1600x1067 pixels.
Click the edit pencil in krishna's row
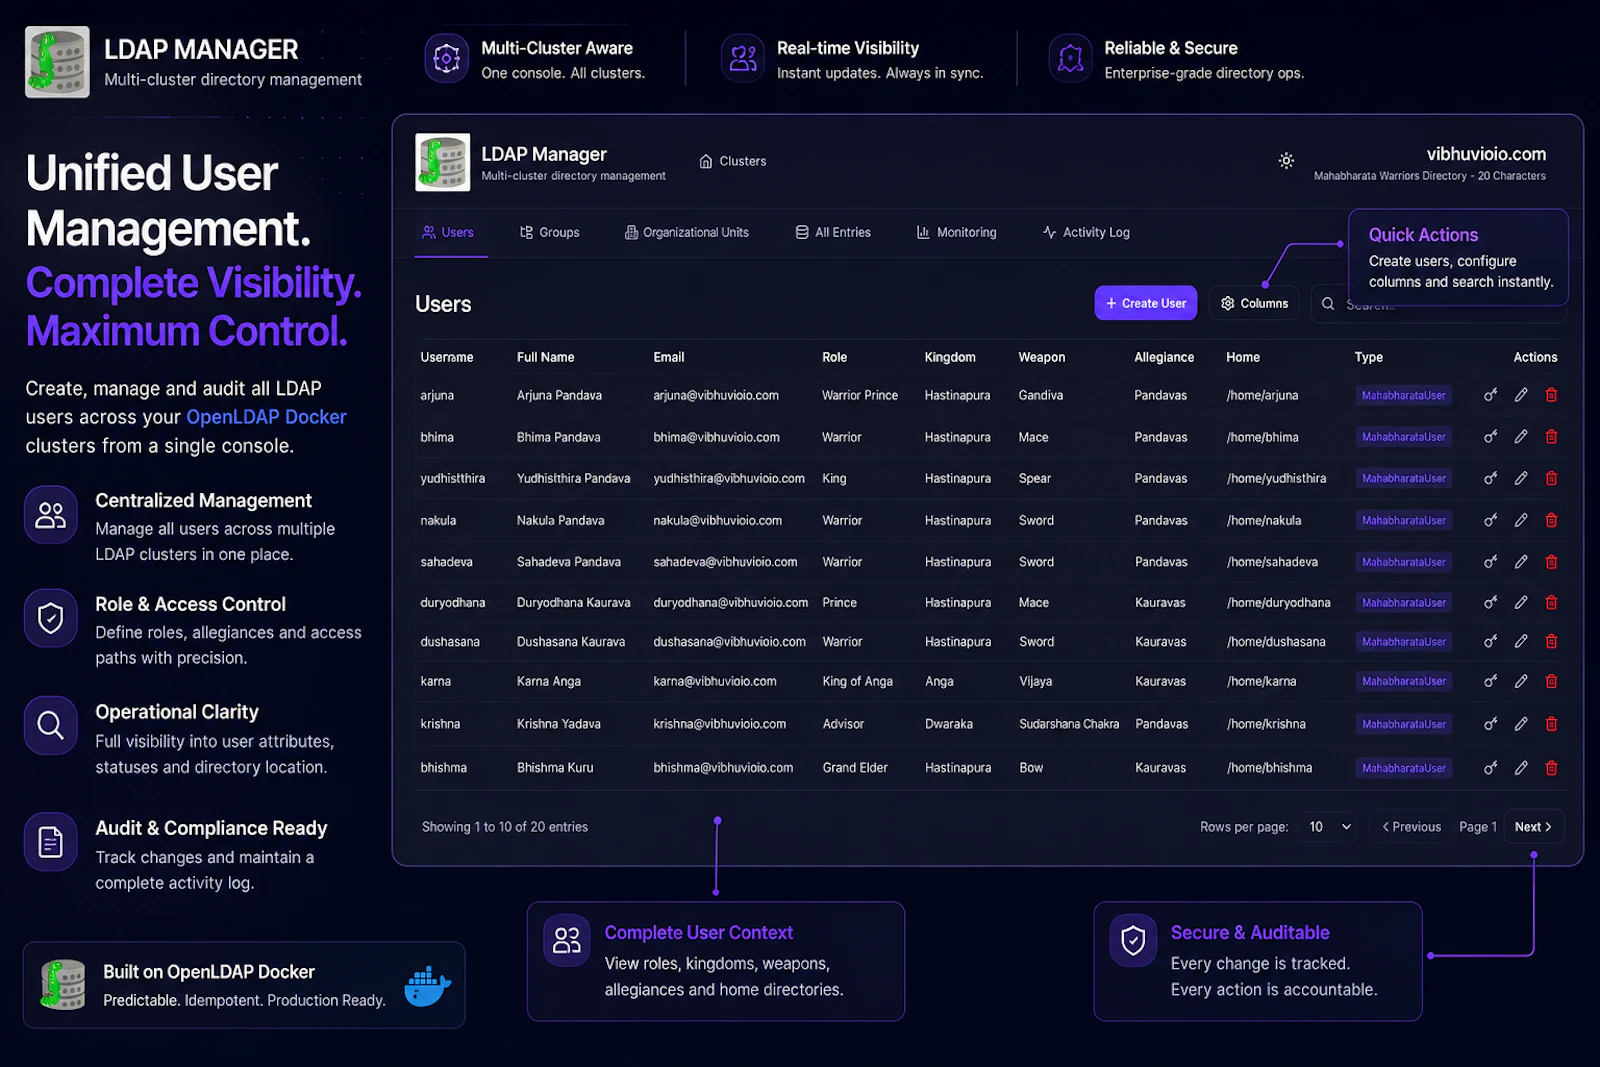[x=1521, y=724]
